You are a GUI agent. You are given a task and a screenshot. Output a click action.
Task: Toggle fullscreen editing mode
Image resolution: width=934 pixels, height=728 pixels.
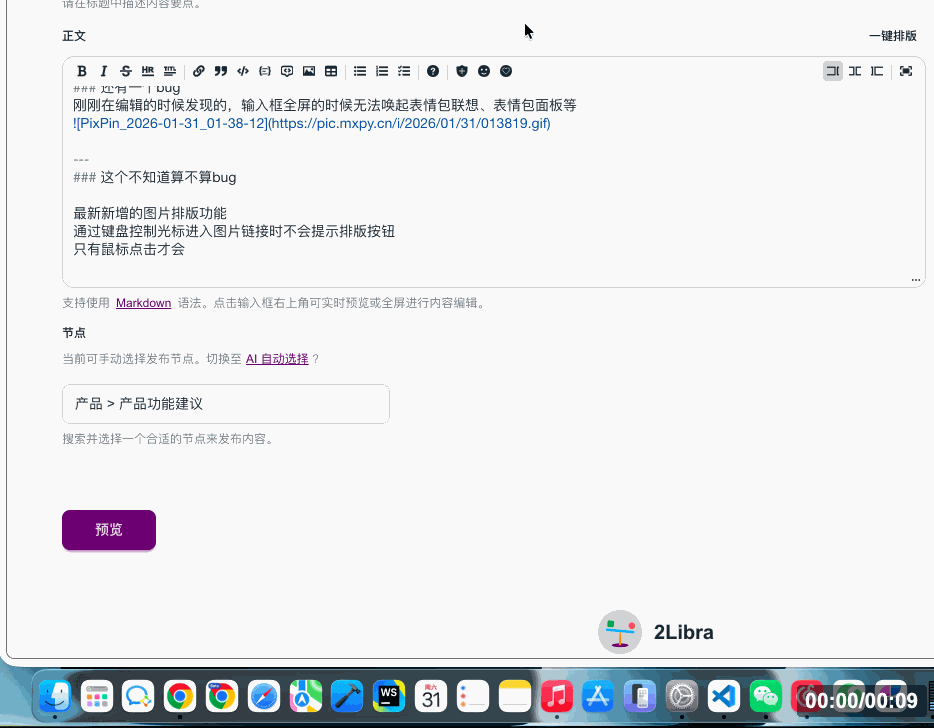point(906,71)
